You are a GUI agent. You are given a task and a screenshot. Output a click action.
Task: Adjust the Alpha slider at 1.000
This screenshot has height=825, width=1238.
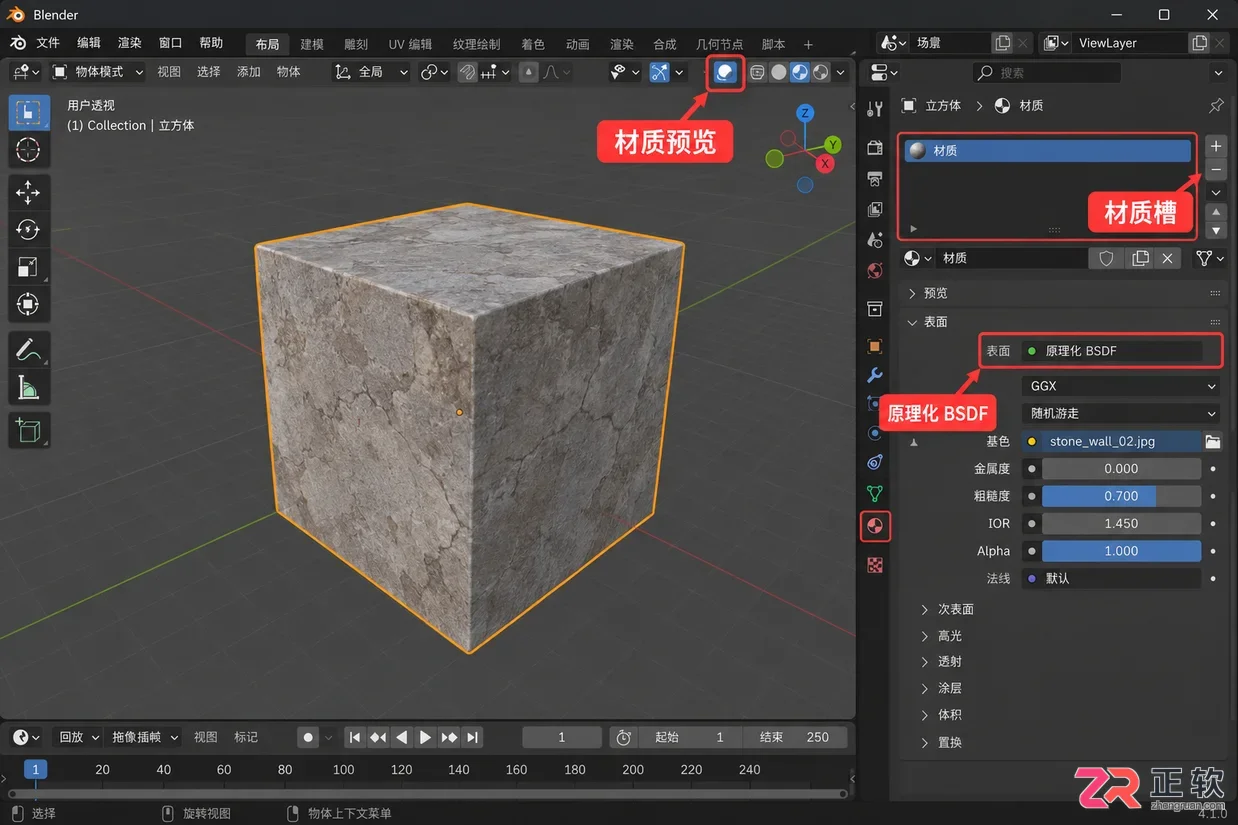pos(1121,551)
